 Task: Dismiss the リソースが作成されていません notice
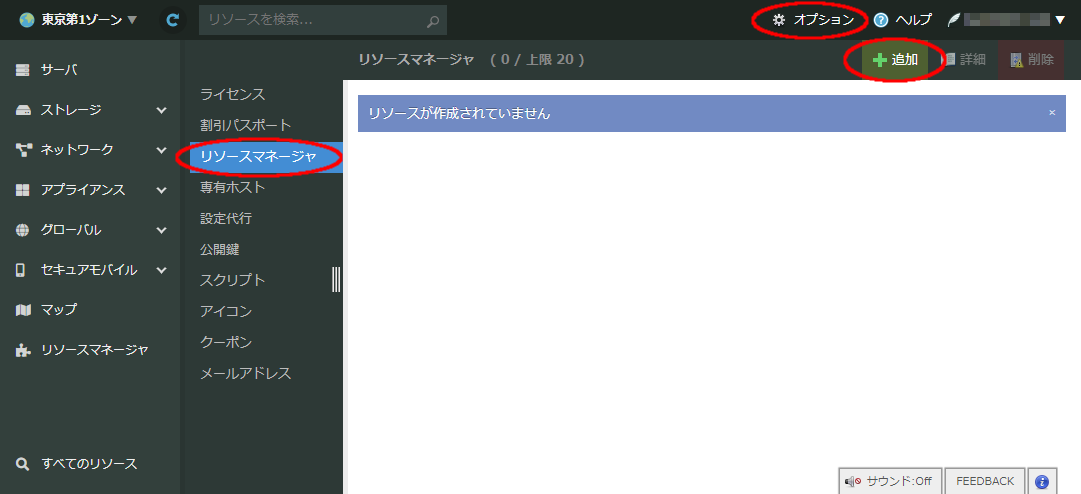[1051, 113]
